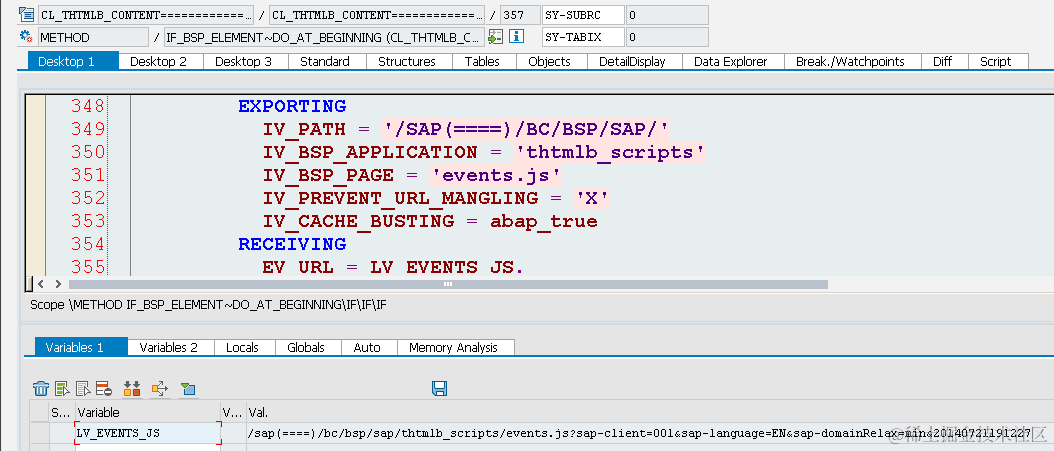Click the RECEIVING keyword on line 354

(x=292, y=243)
